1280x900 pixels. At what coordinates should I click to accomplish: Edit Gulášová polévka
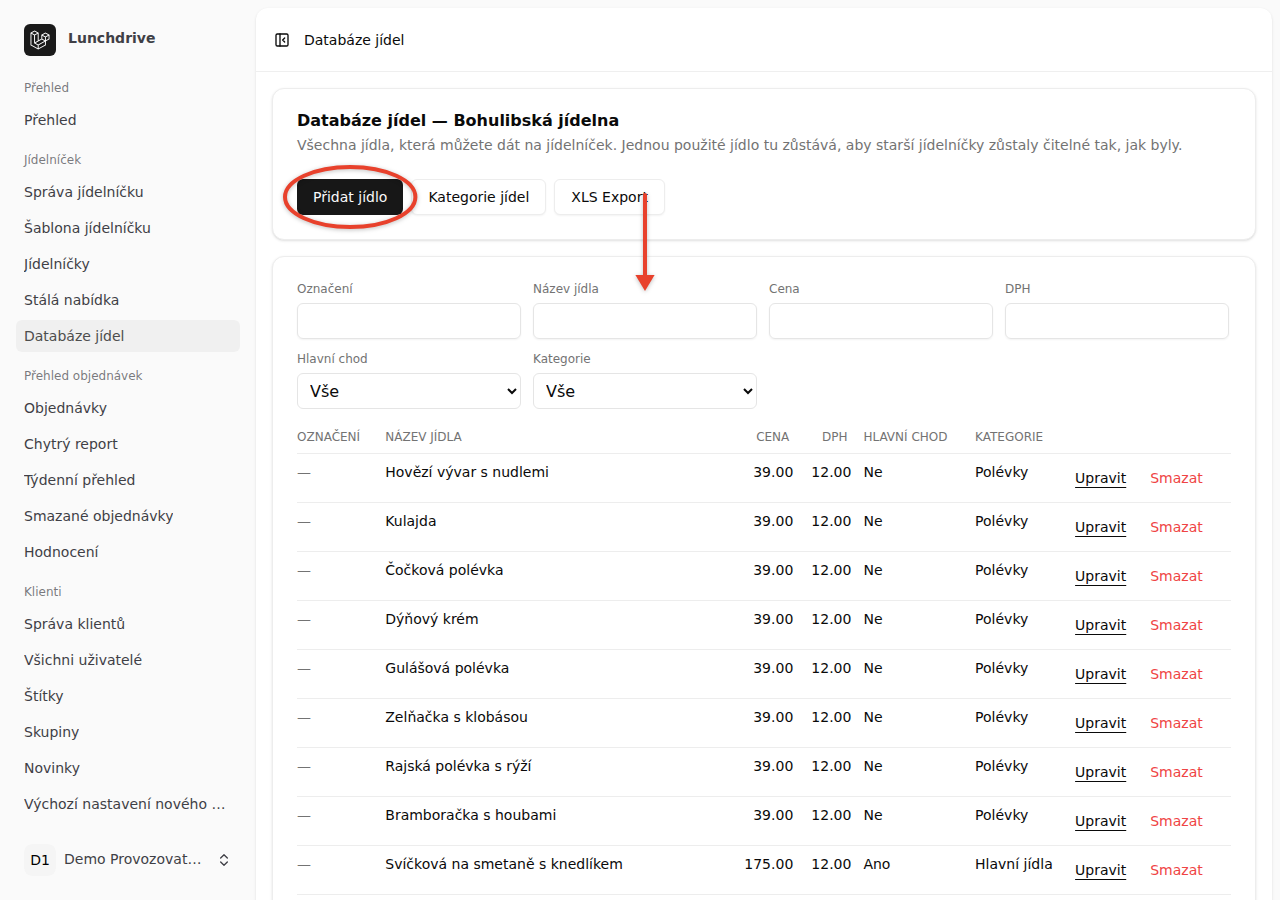1100,674
